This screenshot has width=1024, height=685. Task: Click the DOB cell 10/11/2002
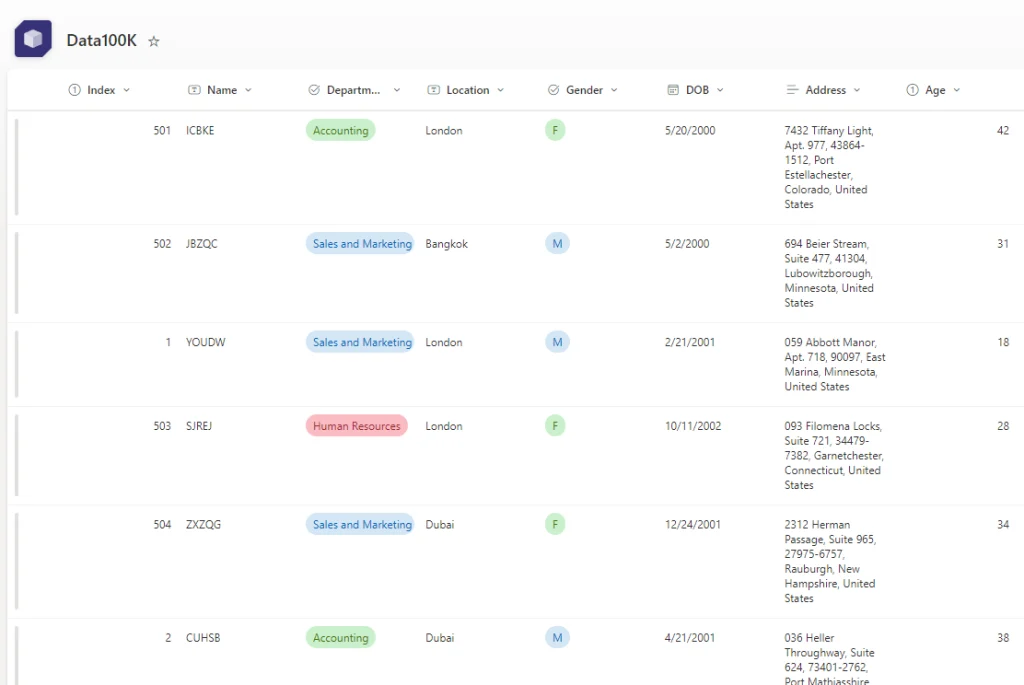(x=693, y=426)
